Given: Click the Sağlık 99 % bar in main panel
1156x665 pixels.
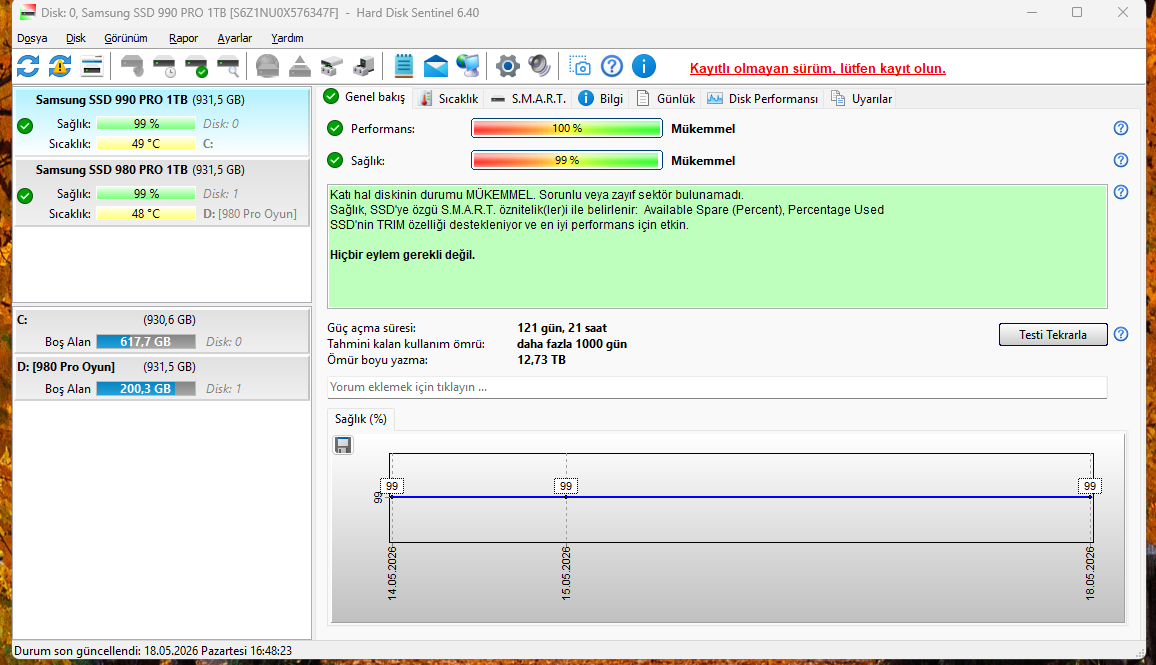Looking at the screenshot, I should click(x=567, y=160).
